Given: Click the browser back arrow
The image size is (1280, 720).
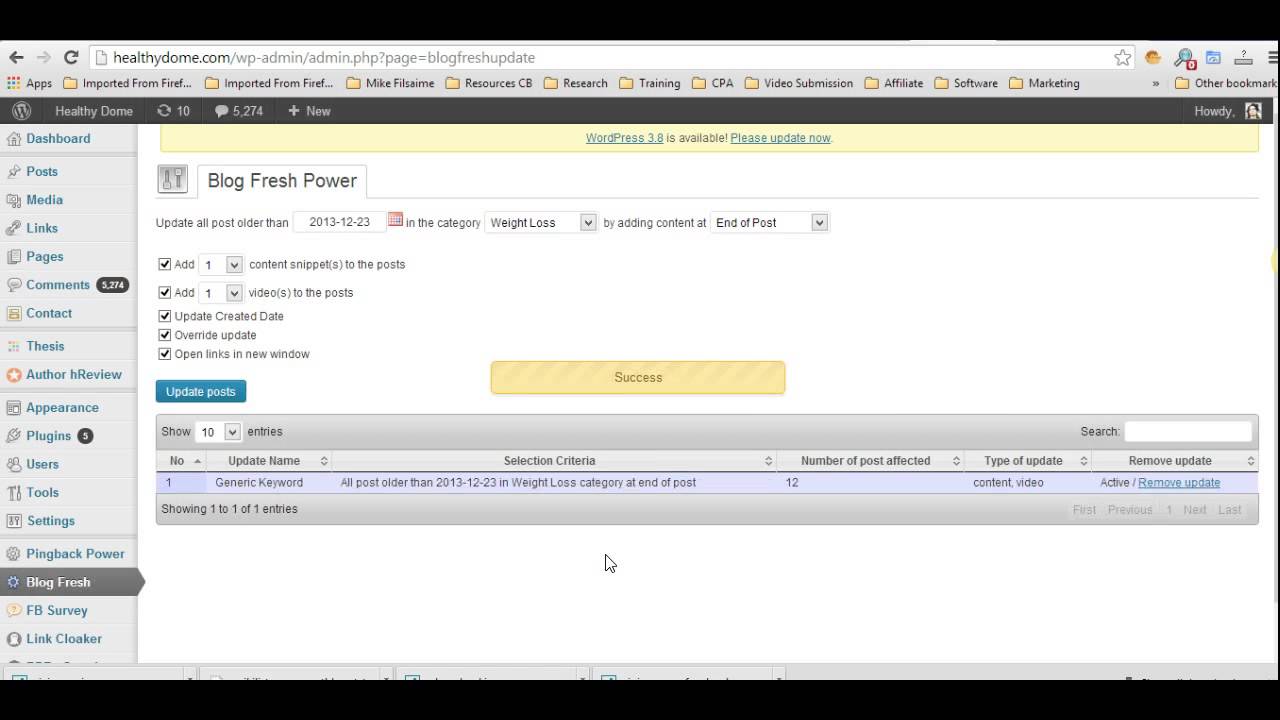Looking at the screenshot, I should pyautogui.click(x=15, y=58).
